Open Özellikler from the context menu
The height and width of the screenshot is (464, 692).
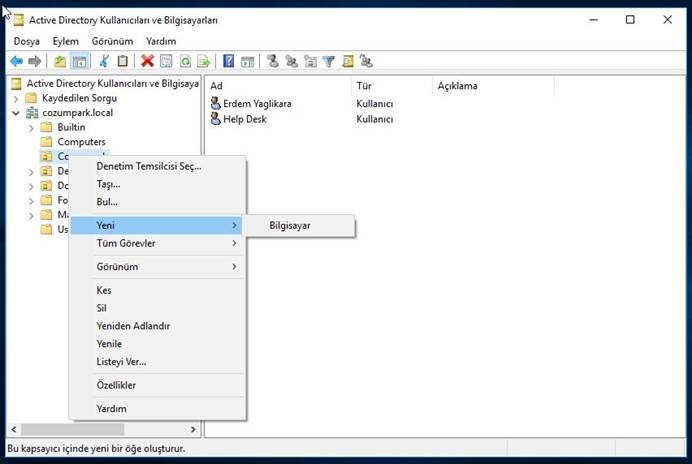click(x=157, y=385)
